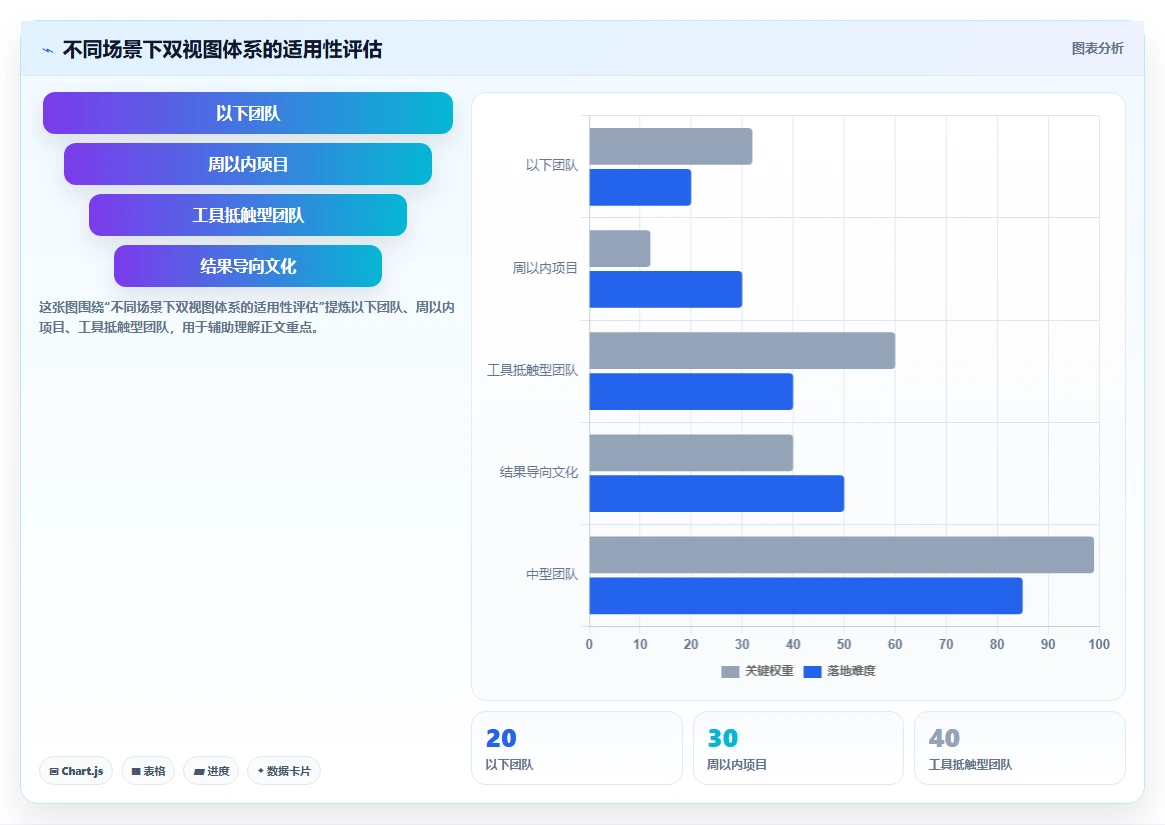The image size is (1165, 825).
Task: Click the 以下团队 y-axis label
Action: (551, 165)
